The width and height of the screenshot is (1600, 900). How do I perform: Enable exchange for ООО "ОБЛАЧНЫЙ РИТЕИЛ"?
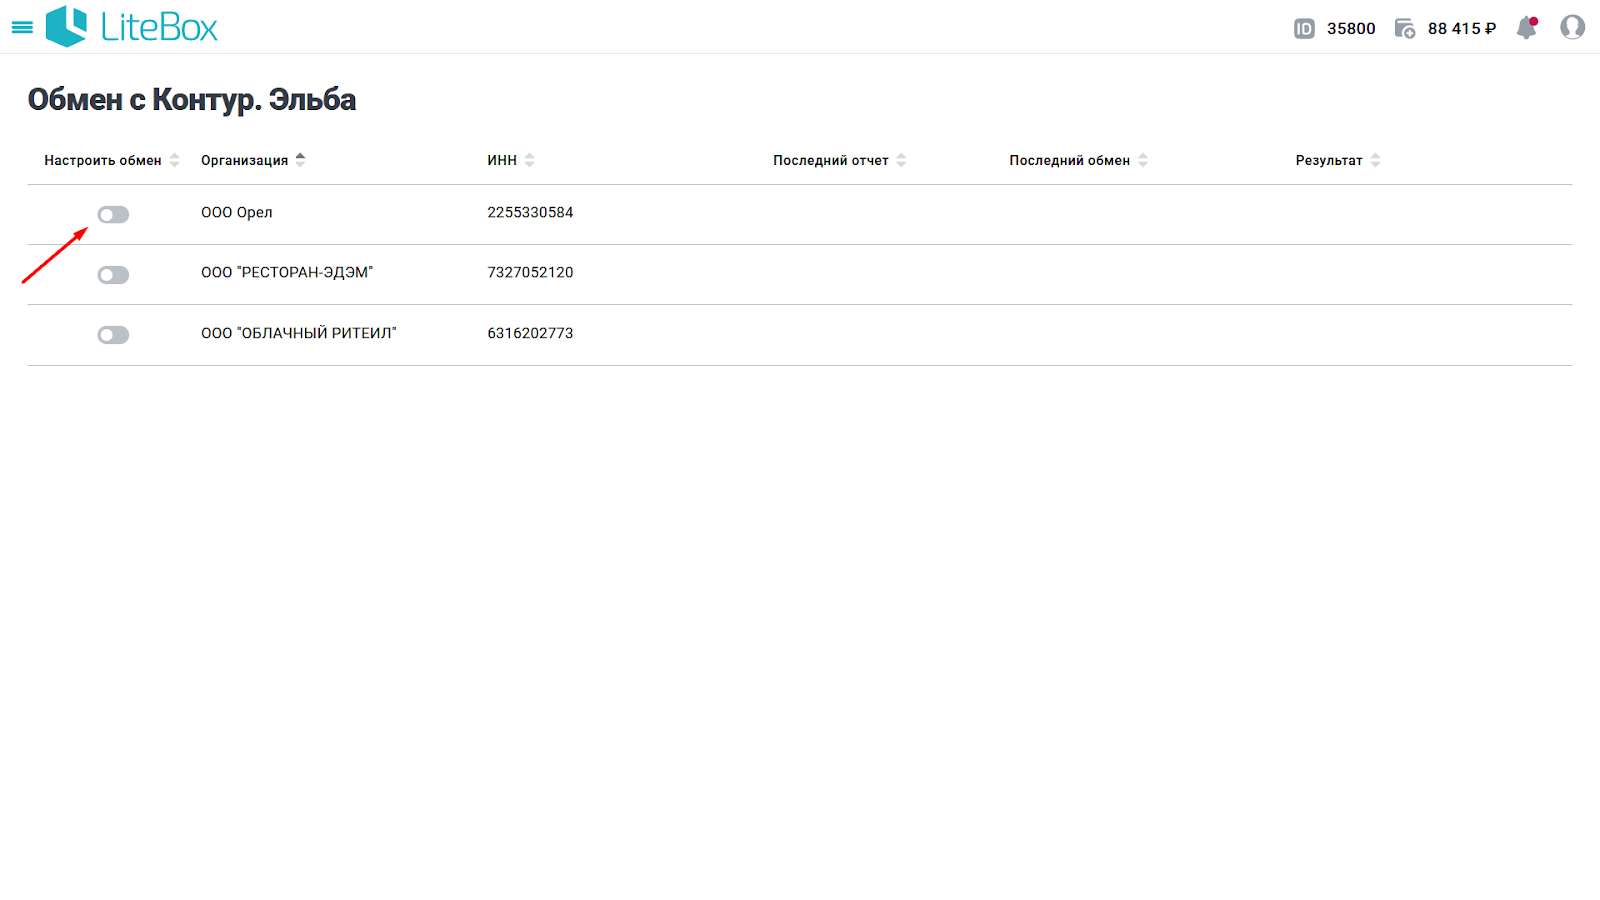(113, 335)
